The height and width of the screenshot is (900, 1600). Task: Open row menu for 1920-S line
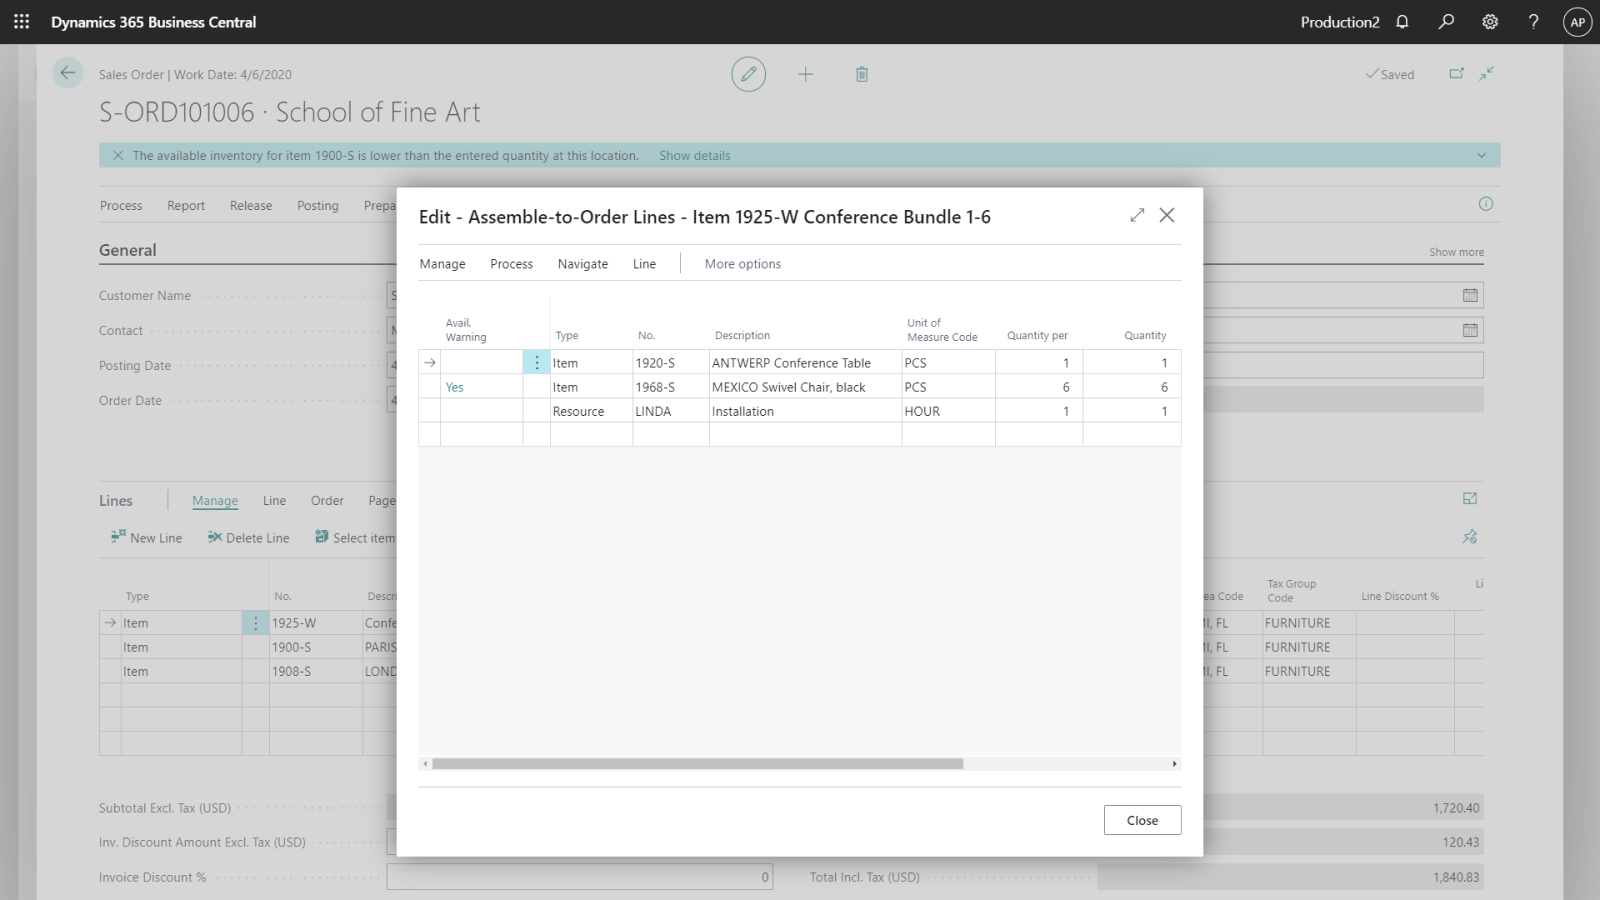tap(536, 363)
